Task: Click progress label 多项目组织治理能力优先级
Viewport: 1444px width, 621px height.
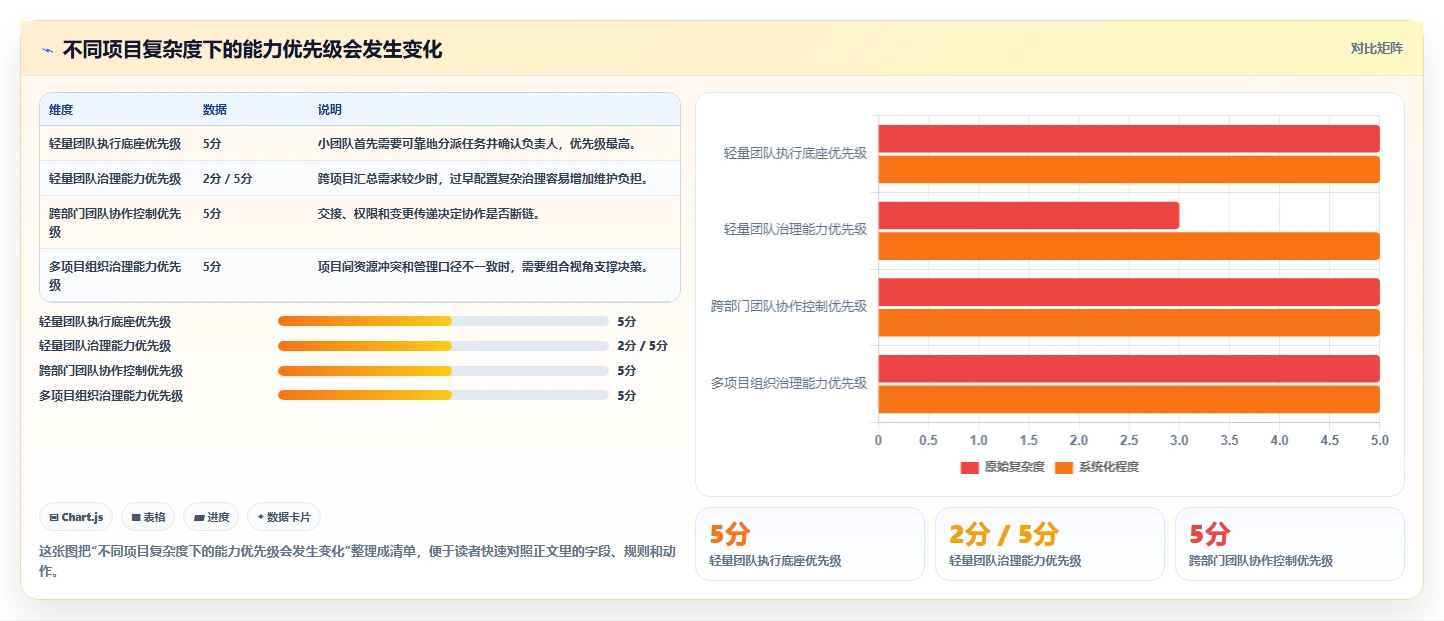Action: pyautogui.click(x=111, y=395)
